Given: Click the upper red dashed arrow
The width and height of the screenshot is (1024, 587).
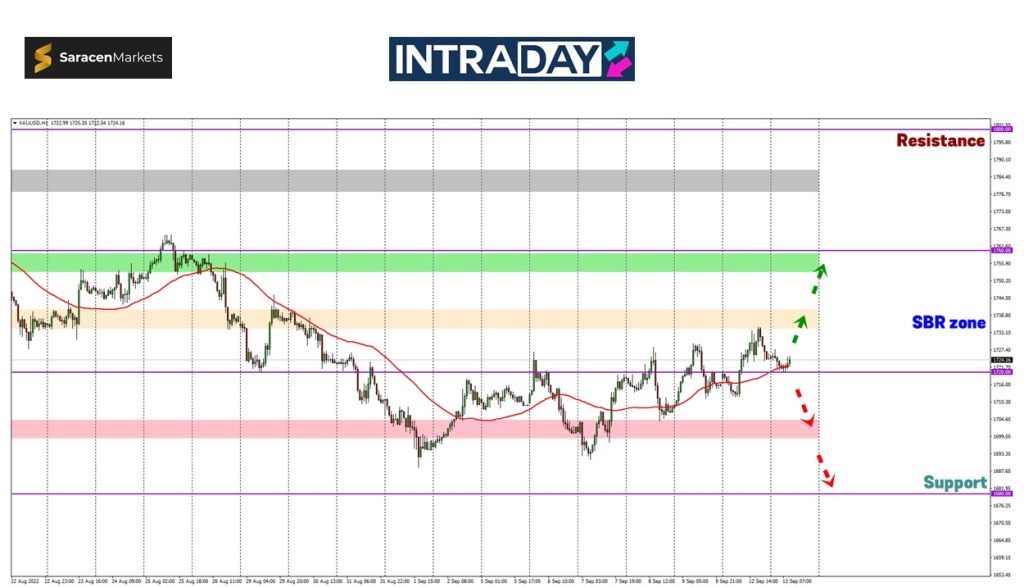Looking at the screenshot, I should (x=802, y=407).
